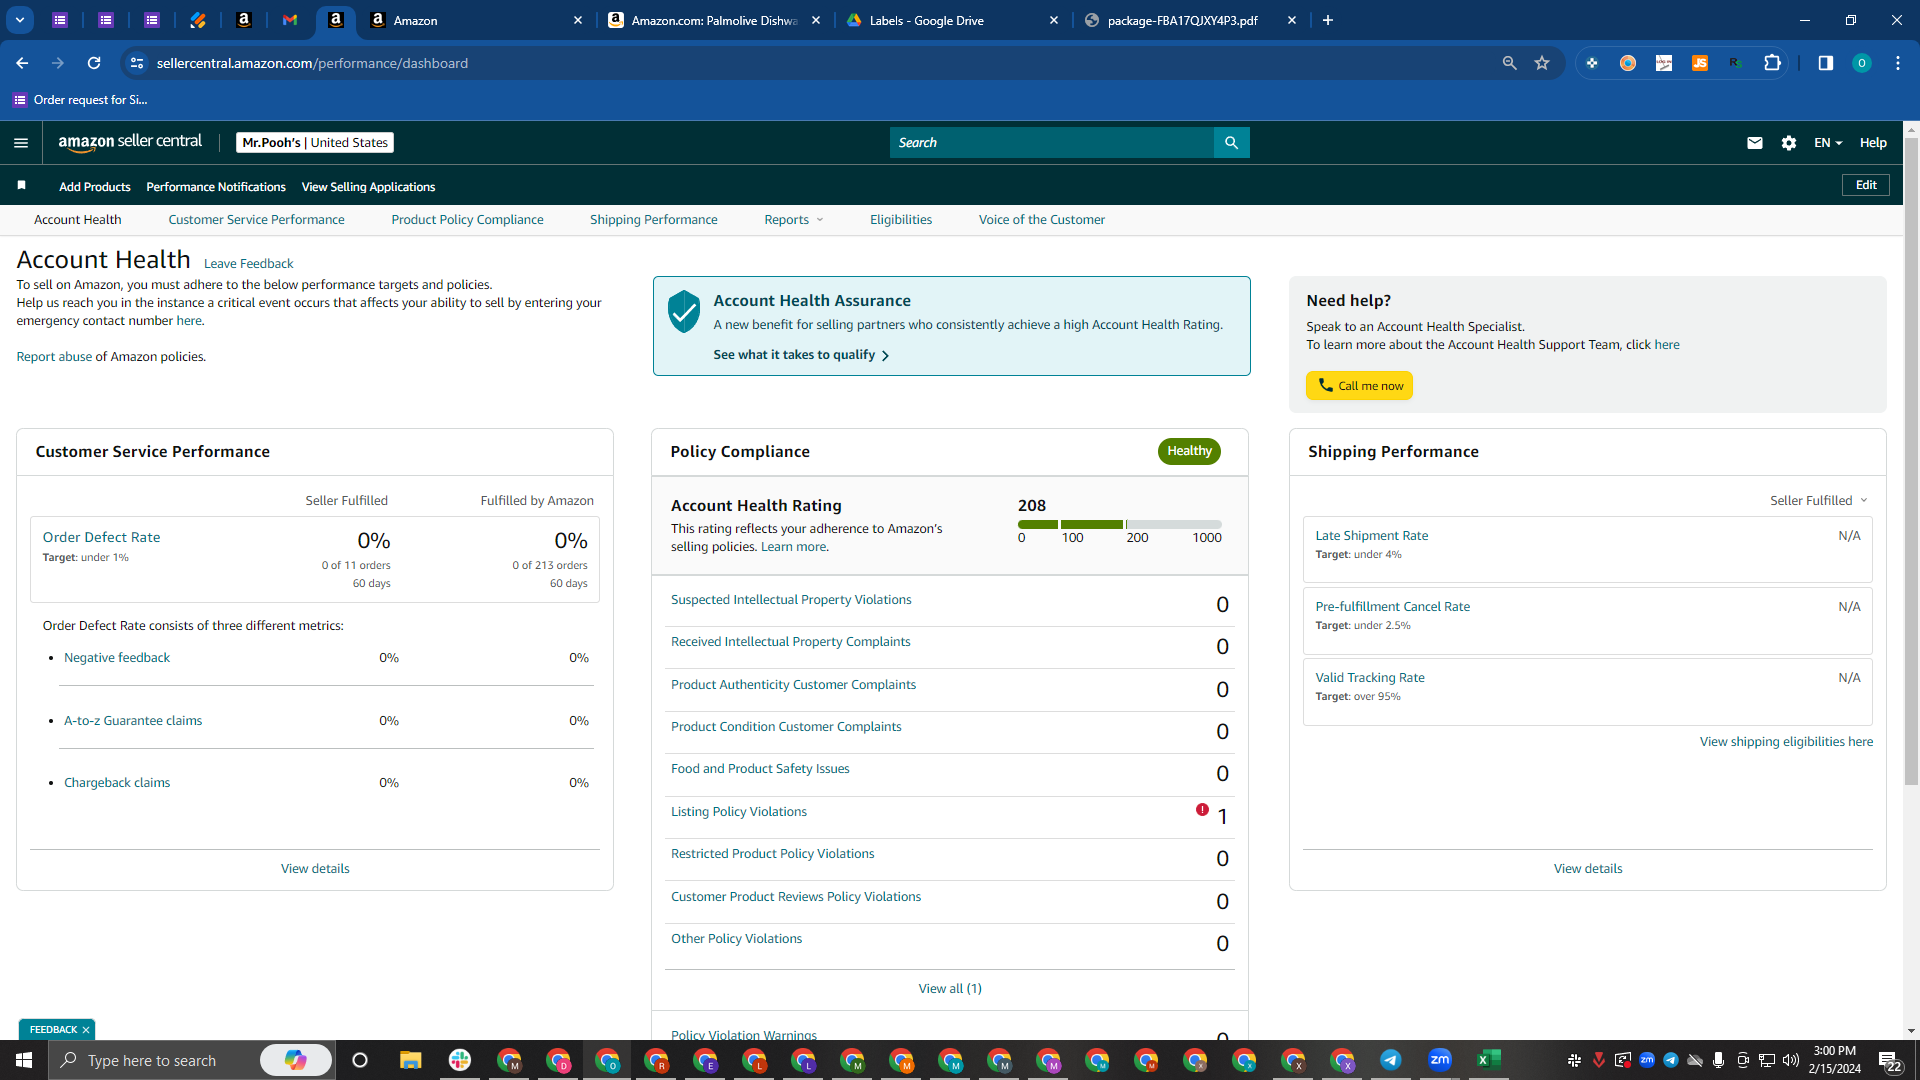Open the Listing Policy Violations link
The height and width of the screenshot is (1080, 1920).
coord(739,812)
